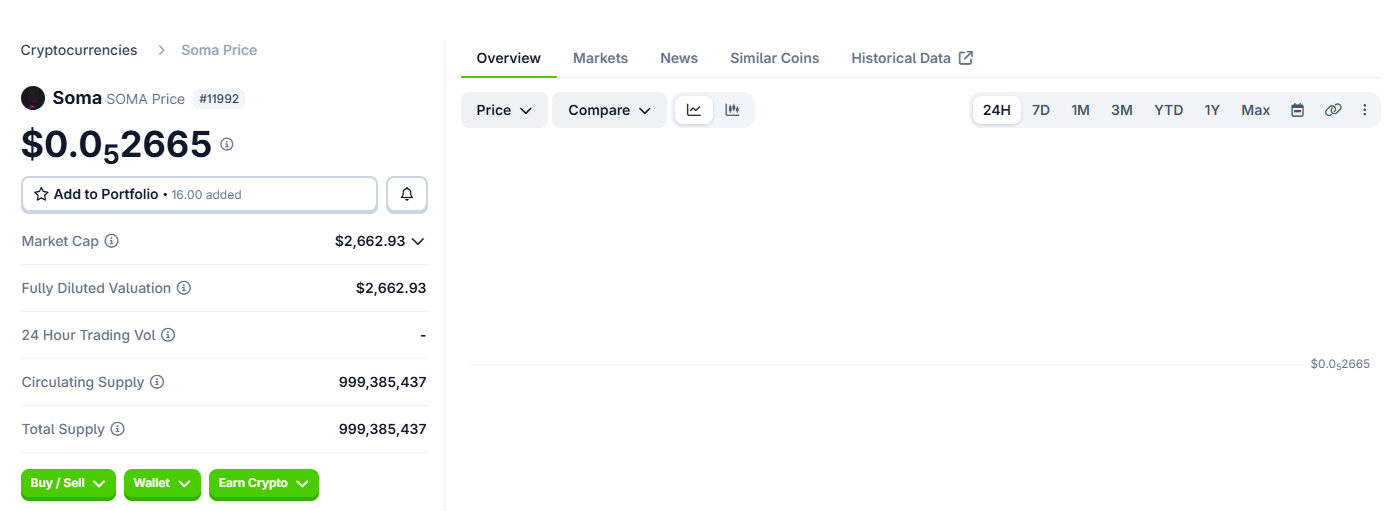The width and height of the screenshot is (1385, 511).
Task: Expand the Market Cap value chevron
Action: [x=418, y=241]
